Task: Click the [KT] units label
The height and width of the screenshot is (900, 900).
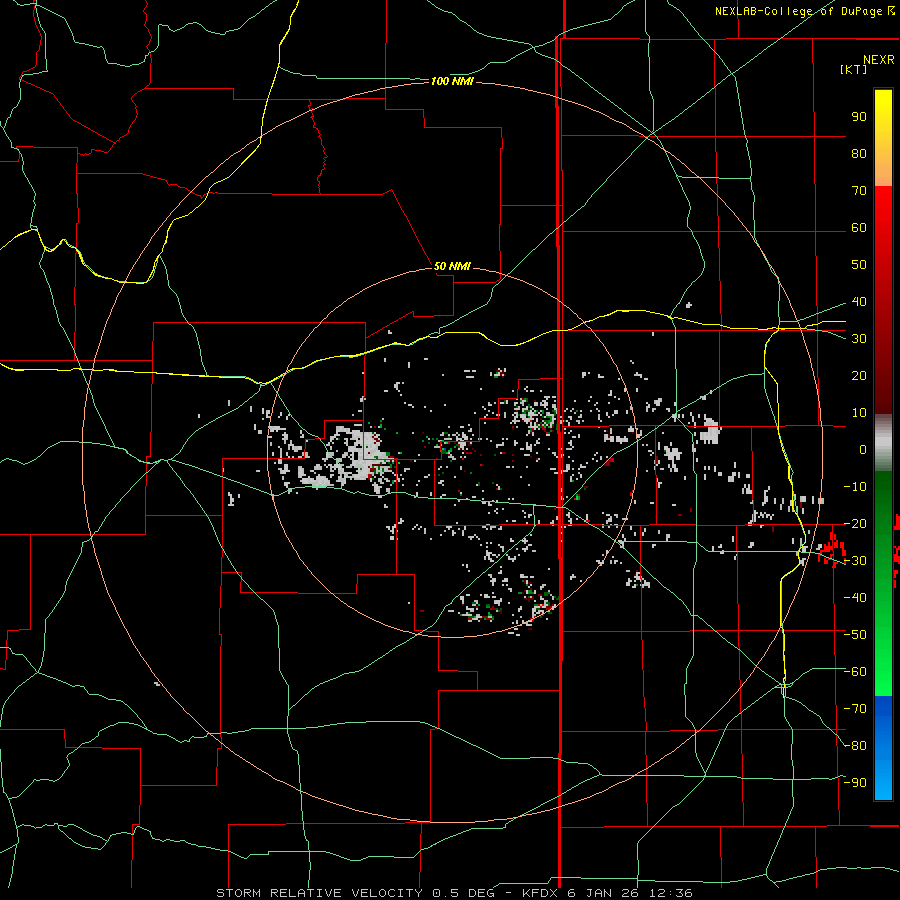Action: pyautogui.click(x=853, y=69)
